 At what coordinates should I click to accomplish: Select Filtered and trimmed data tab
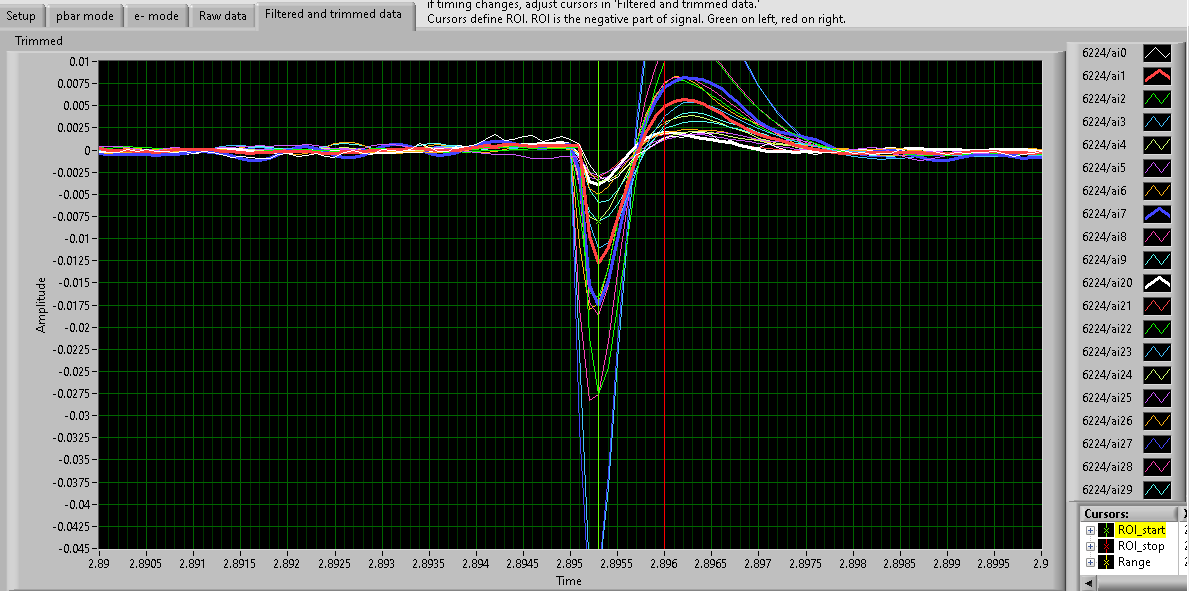tap(334, 14)
